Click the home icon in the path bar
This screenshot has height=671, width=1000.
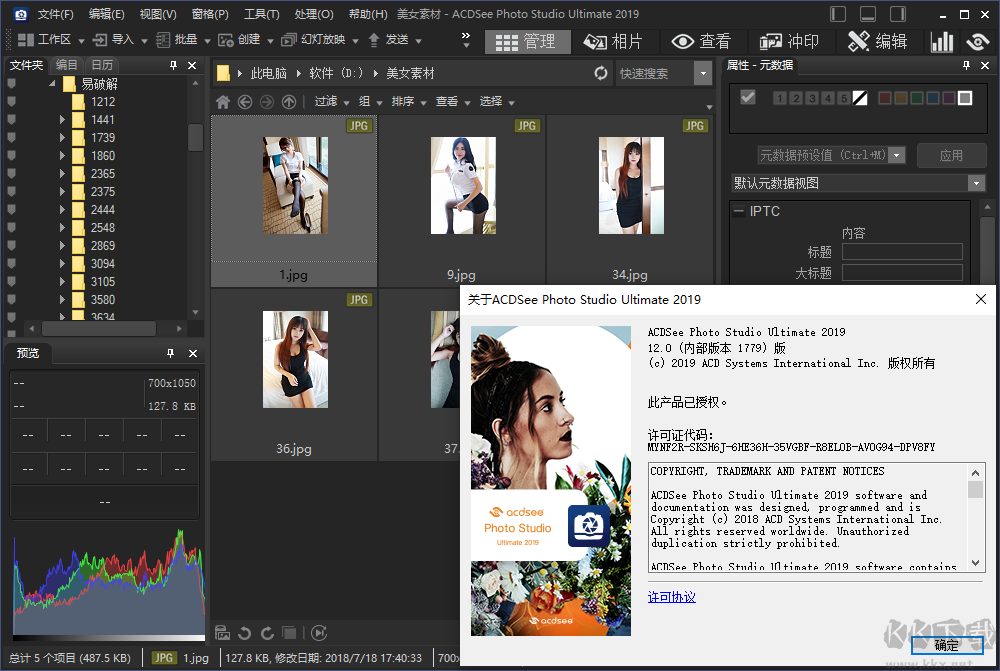(x=222, y=101)
